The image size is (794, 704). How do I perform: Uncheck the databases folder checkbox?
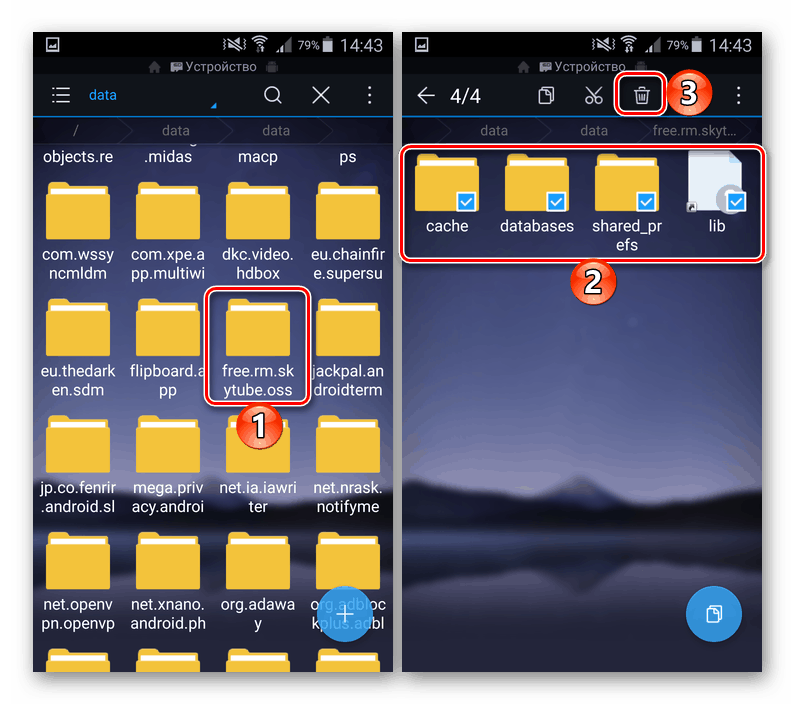(556, 202)
